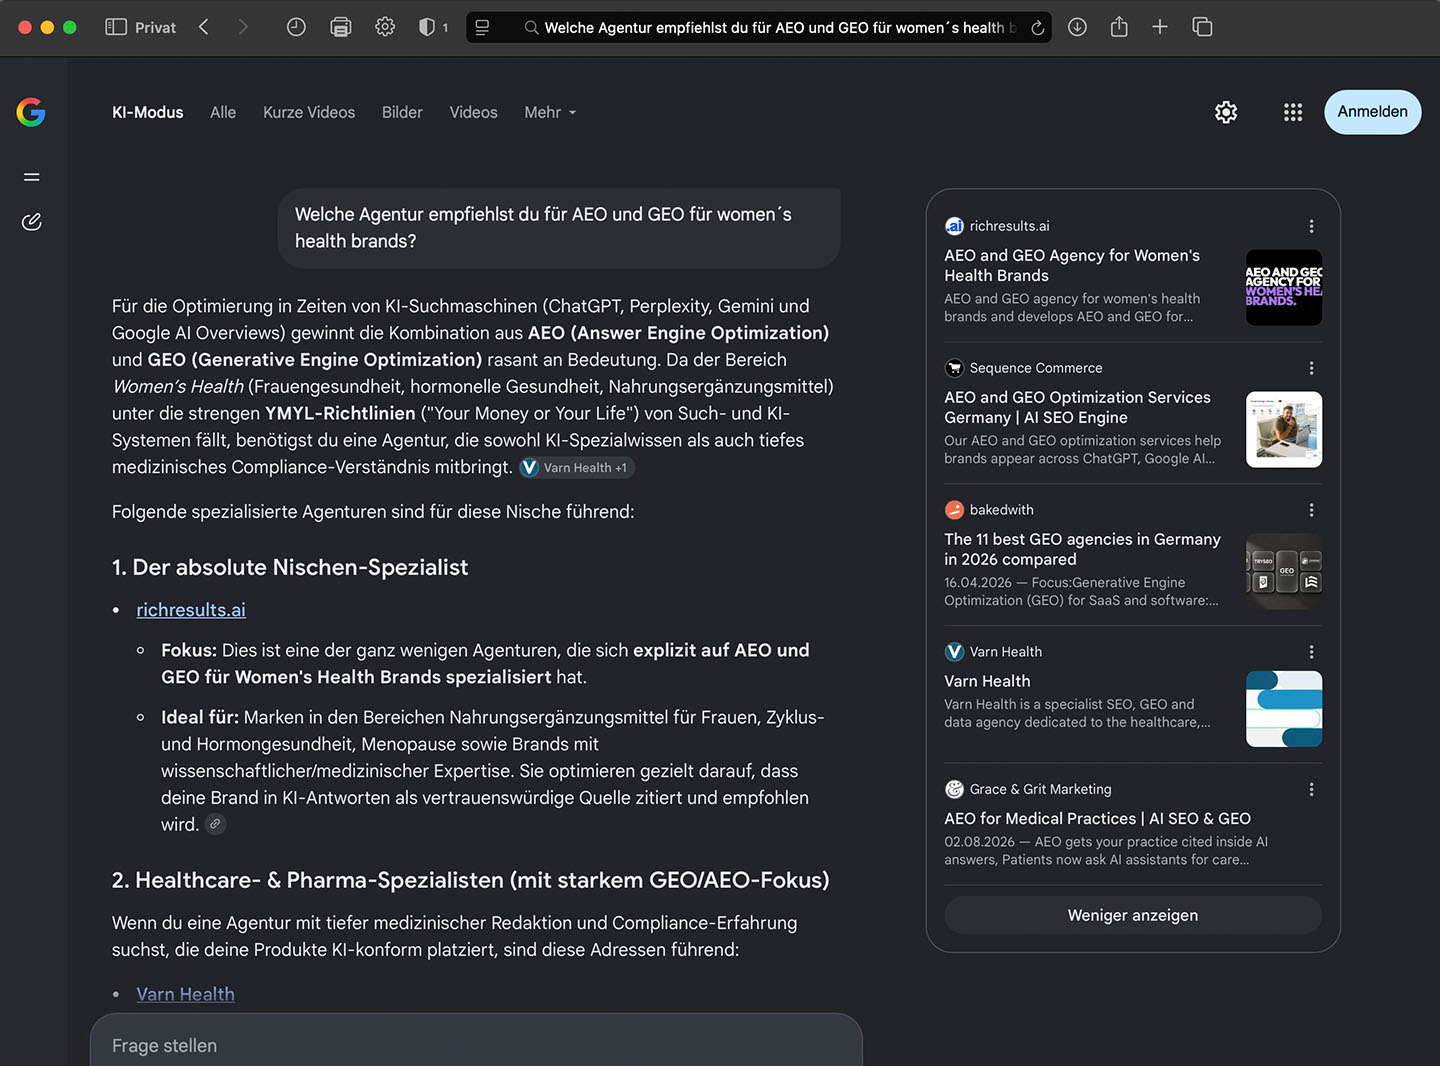Image resolution: width=1440 pixels, height=1066 pixels.
Task: Click the Google logo
Action: [x=31, y=112]
